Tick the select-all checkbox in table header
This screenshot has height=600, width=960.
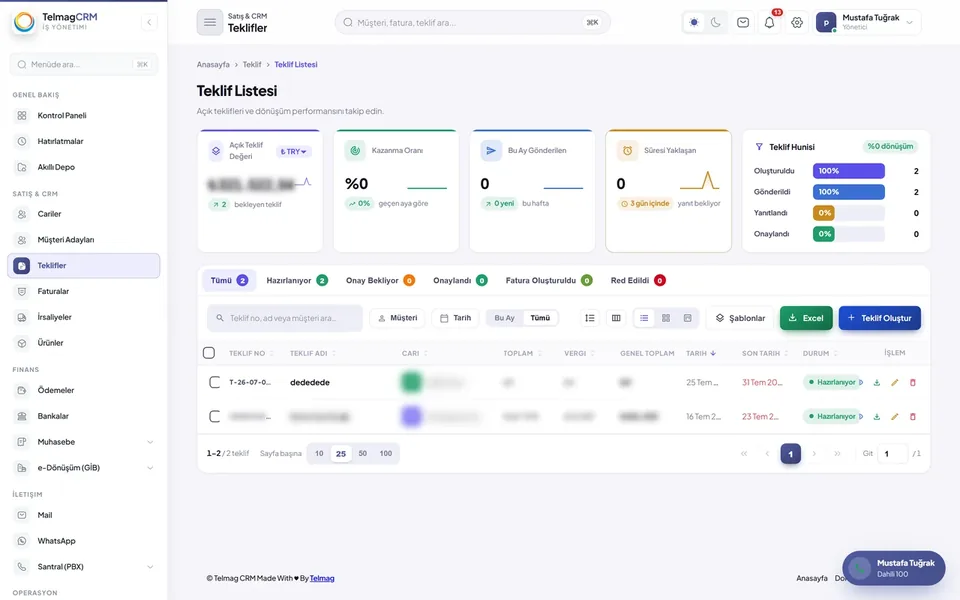(209, 353)
